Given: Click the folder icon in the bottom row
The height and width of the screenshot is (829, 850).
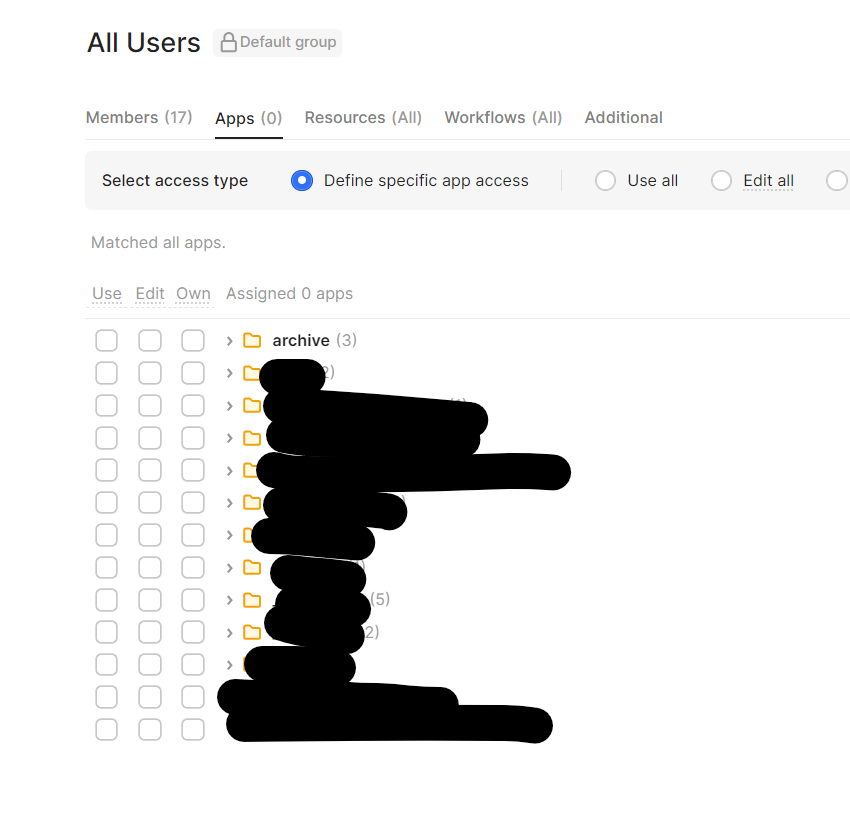Looking at the screenshot, I should (251, 729).
